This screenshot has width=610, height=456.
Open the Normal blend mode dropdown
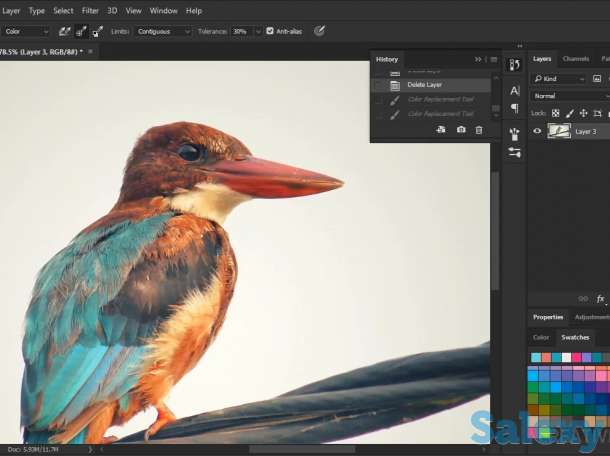pyautogui.click(x=570, y=96)
